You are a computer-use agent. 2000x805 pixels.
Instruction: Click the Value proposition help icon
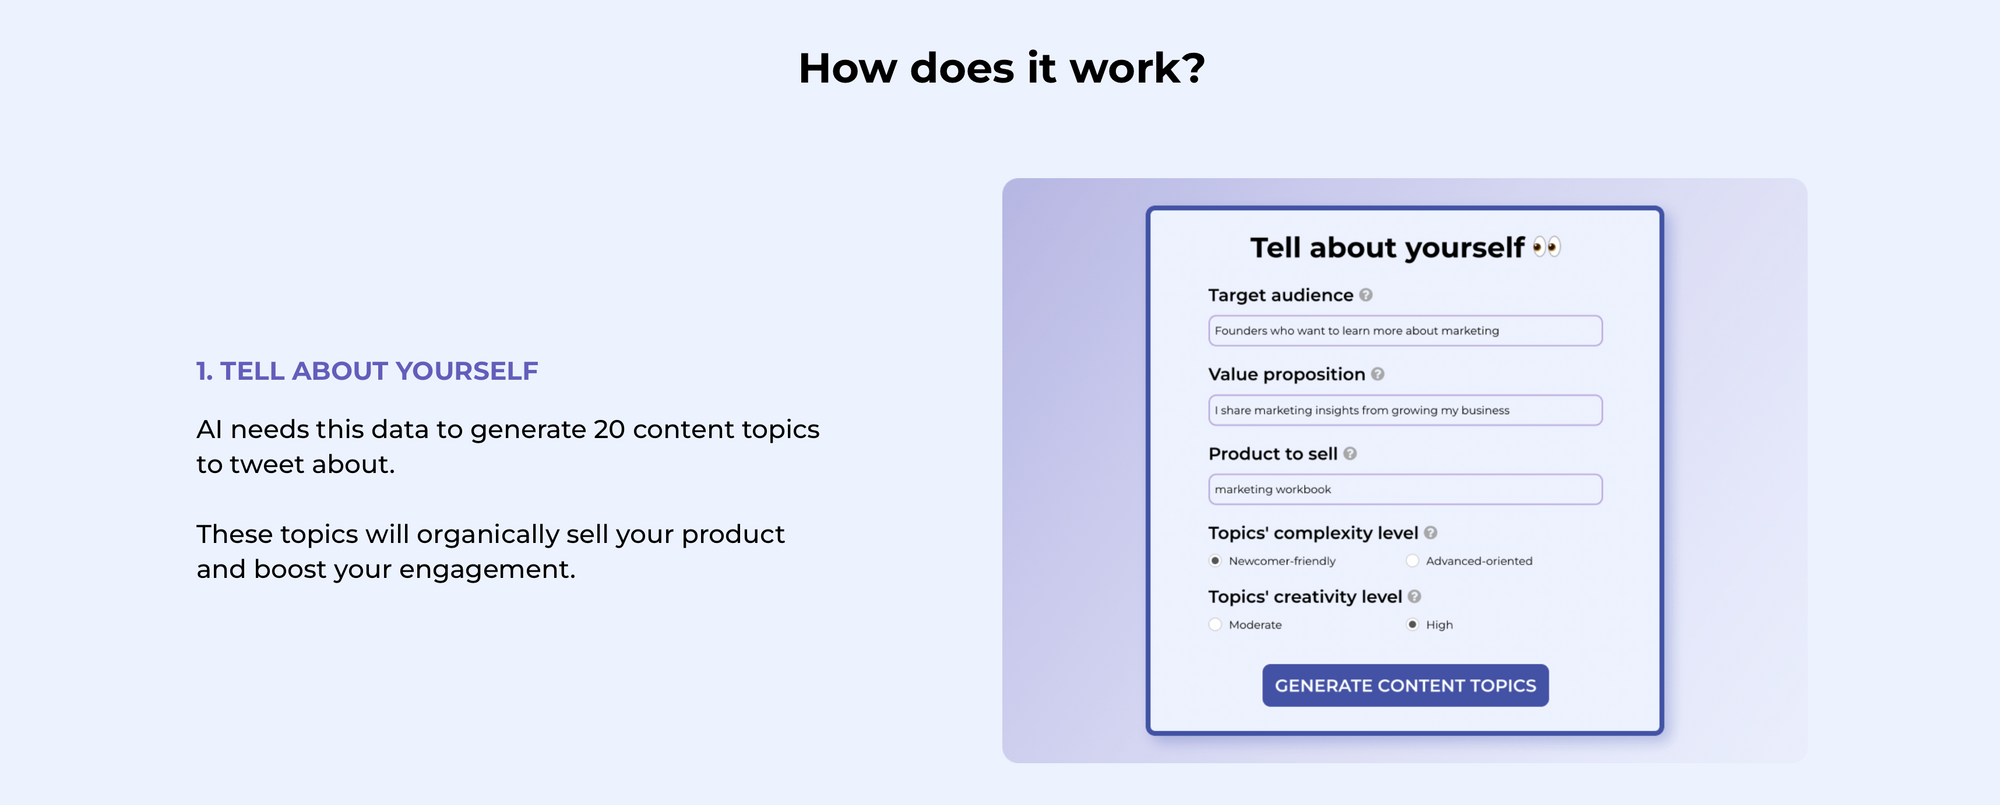1378,374
